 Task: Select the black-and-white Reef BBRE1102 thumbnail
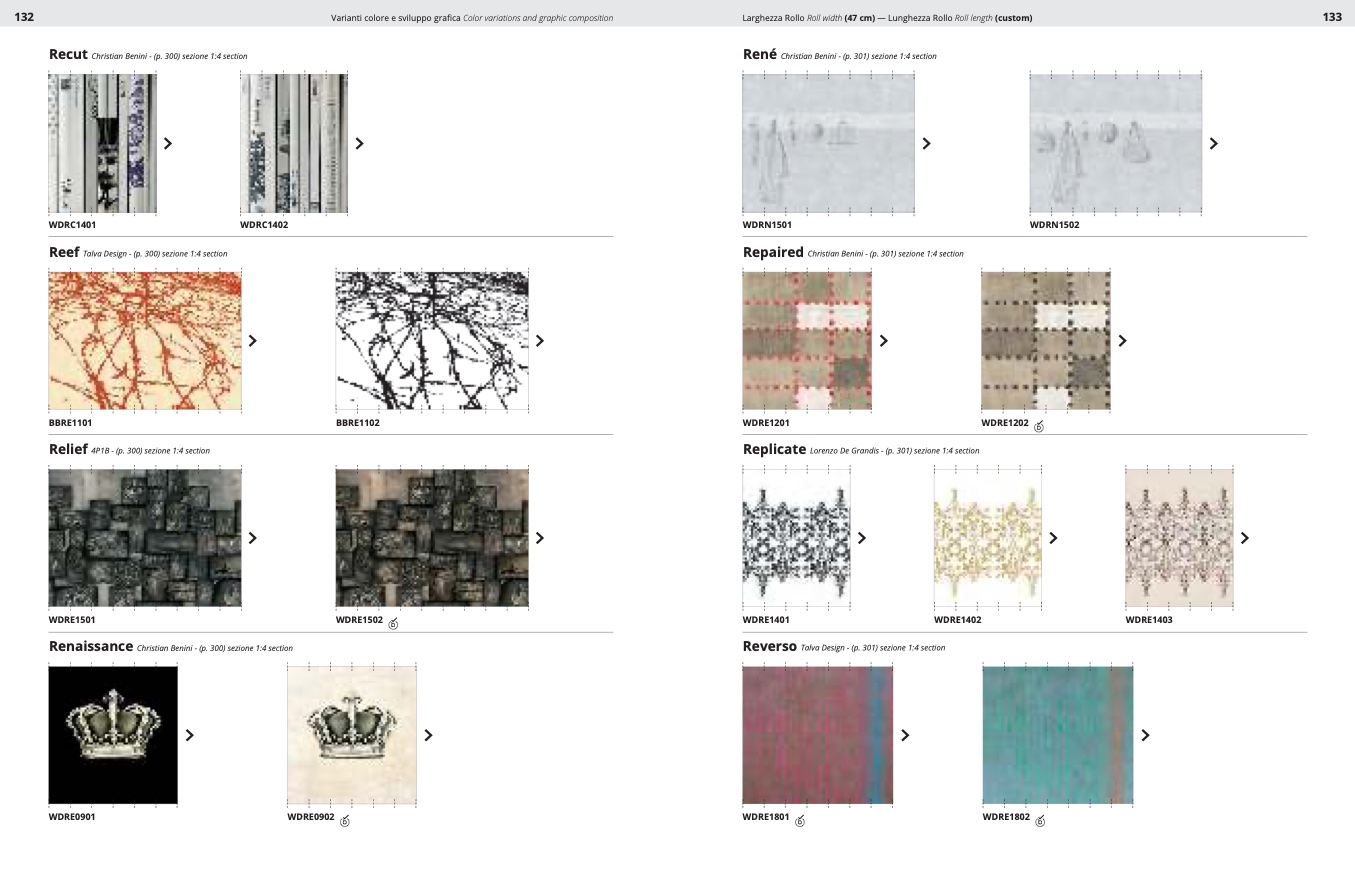tap(432, 340)
